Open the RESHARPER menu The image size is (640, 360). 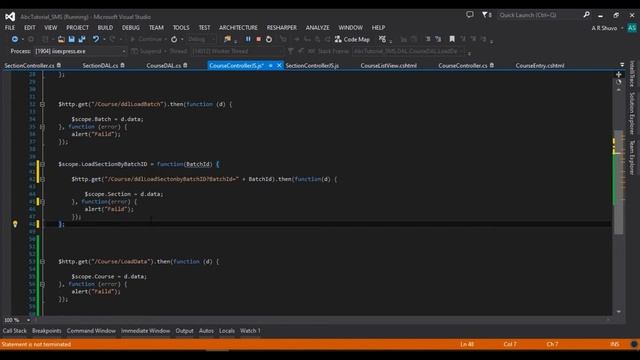pyautogui.click(x=282, y=27)
